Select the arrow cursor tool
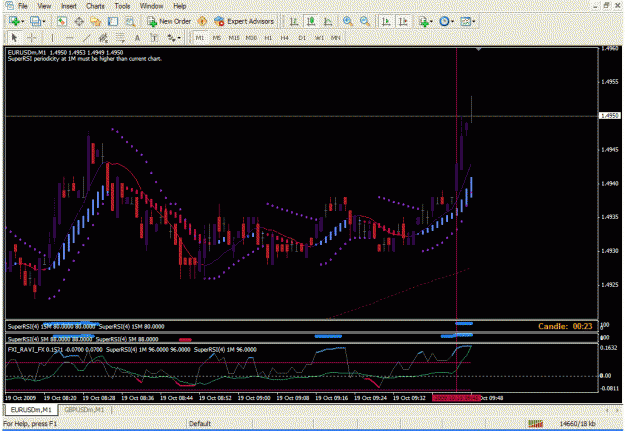625x431 pixels. coord(14,38)
